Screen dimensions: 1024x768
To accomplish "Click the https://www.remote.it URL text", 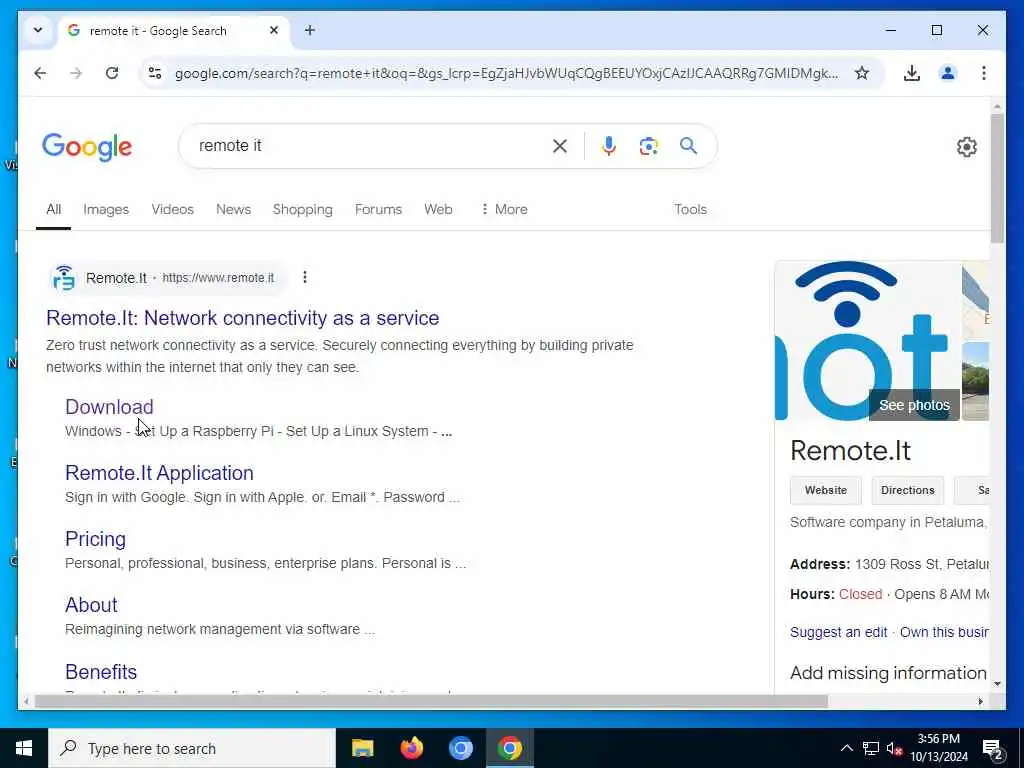I will click(x=218, y=278).
